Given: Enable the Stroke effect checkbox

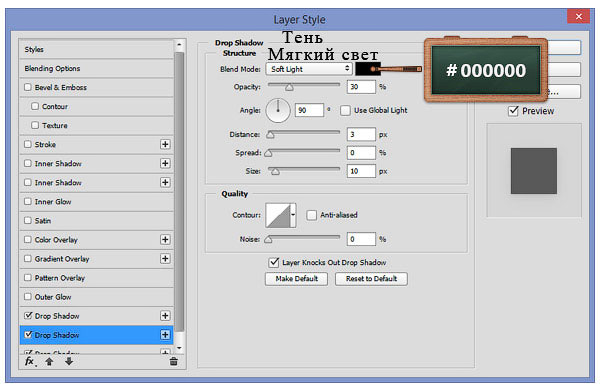Looking at the screenshot, I should pyautogui.click(x=28, y=144).
